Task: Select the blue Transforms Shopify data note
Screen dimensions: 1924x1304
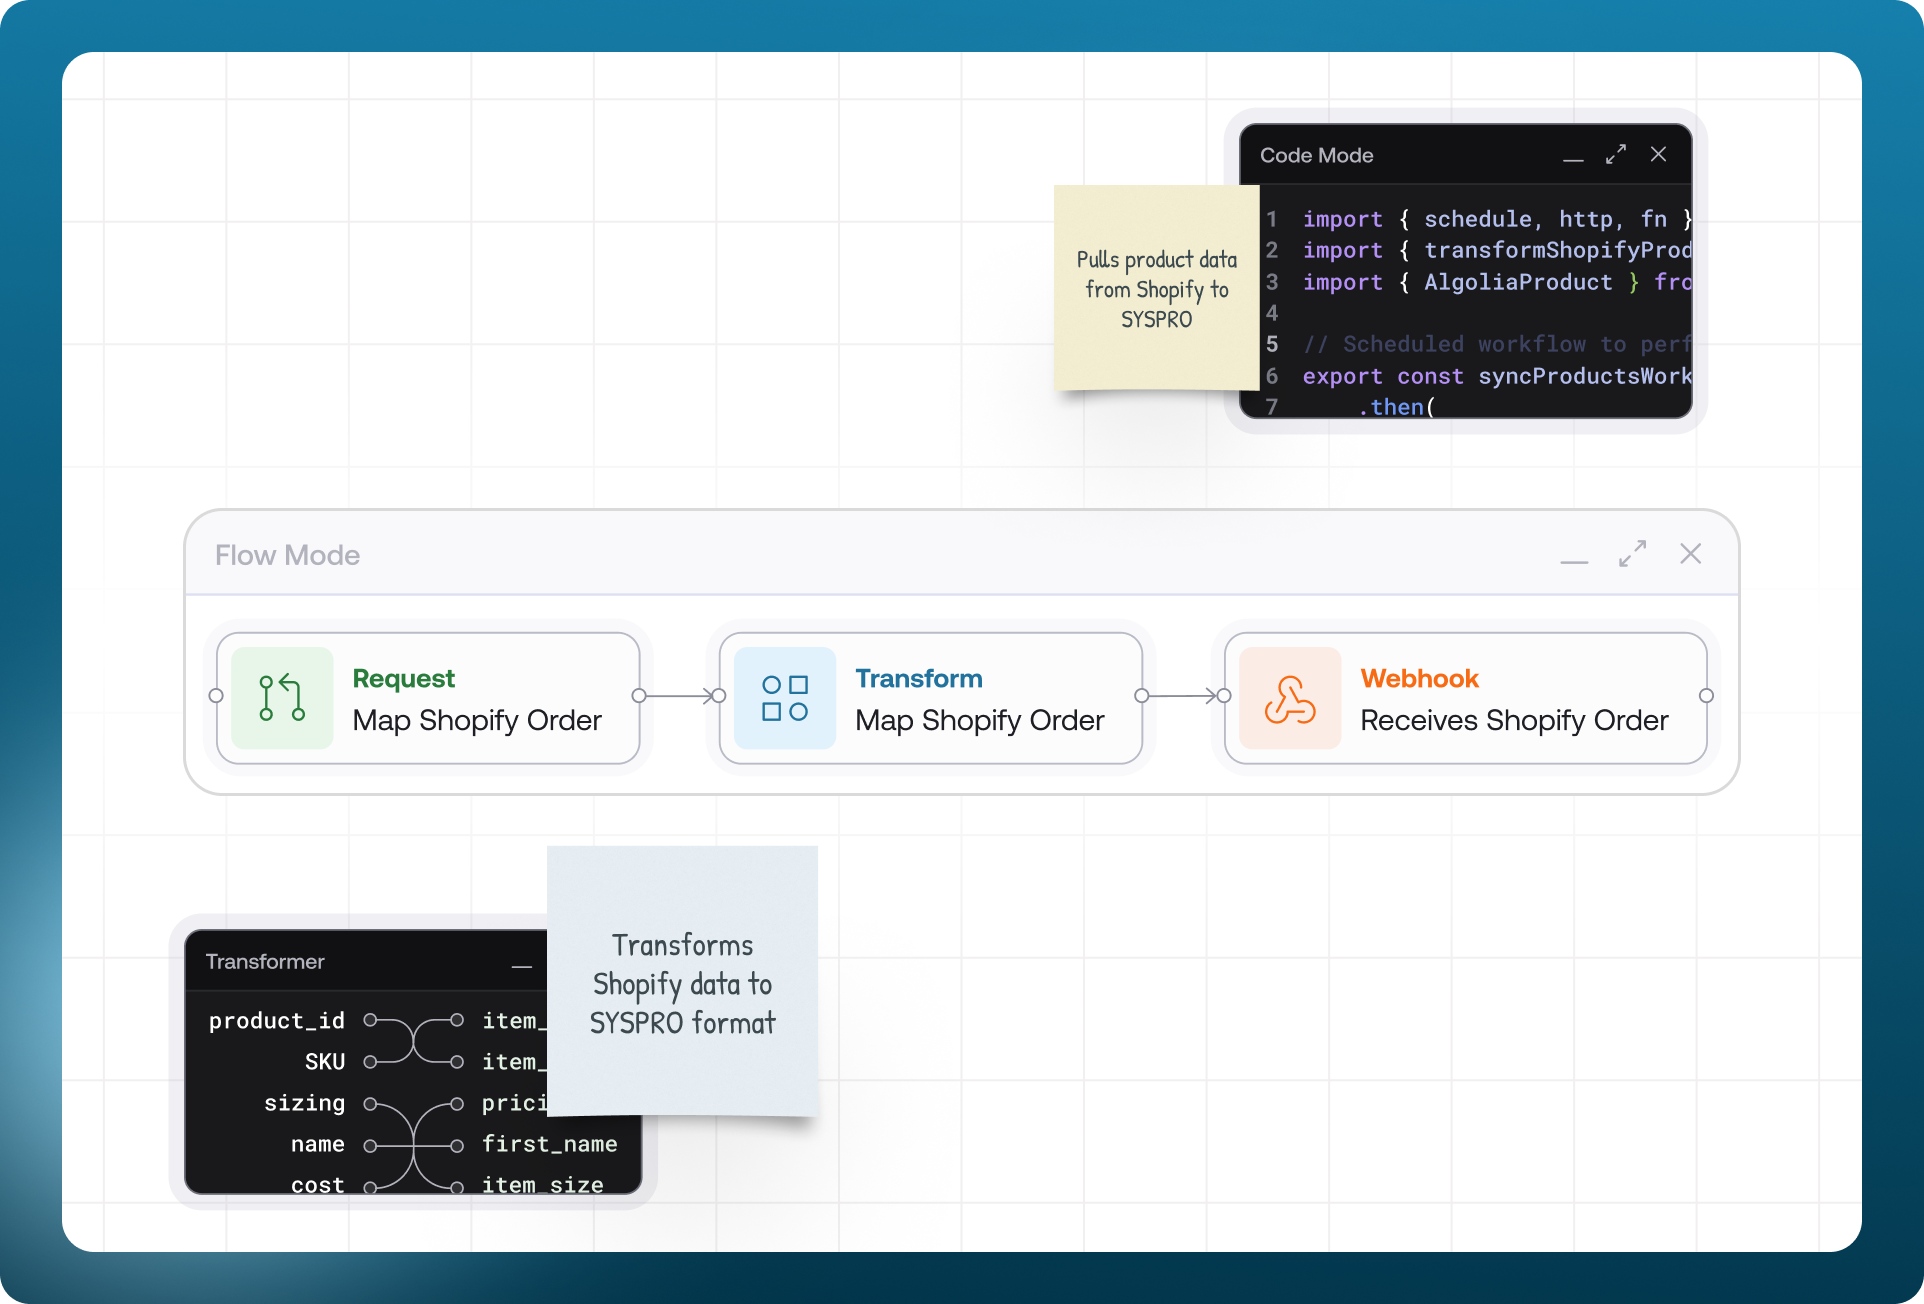Action: pos(682,982)
